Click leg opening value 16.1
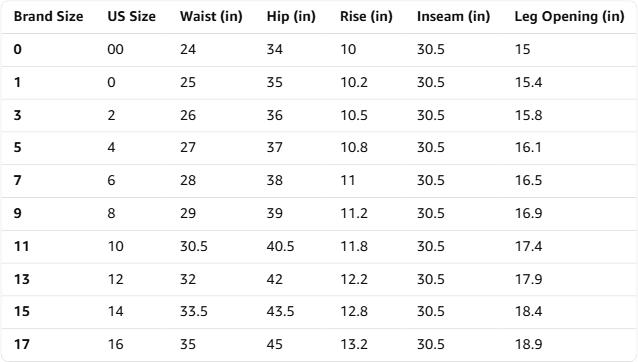The image size is (638, 362). 528,147
